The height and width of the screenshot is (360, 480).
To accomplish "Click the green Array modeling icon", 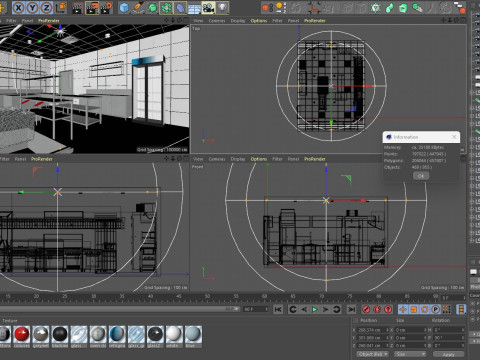I will click(x=166, y=8).
